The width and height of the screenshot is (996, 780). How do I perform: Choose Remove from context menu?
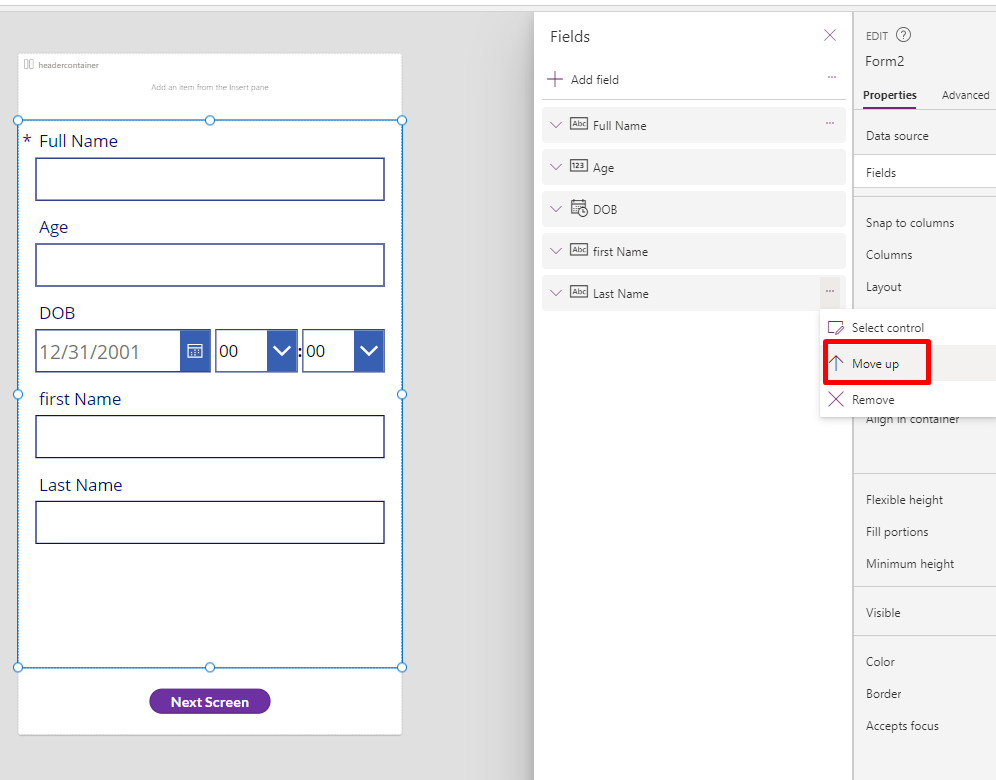click(x=908, y=399)
